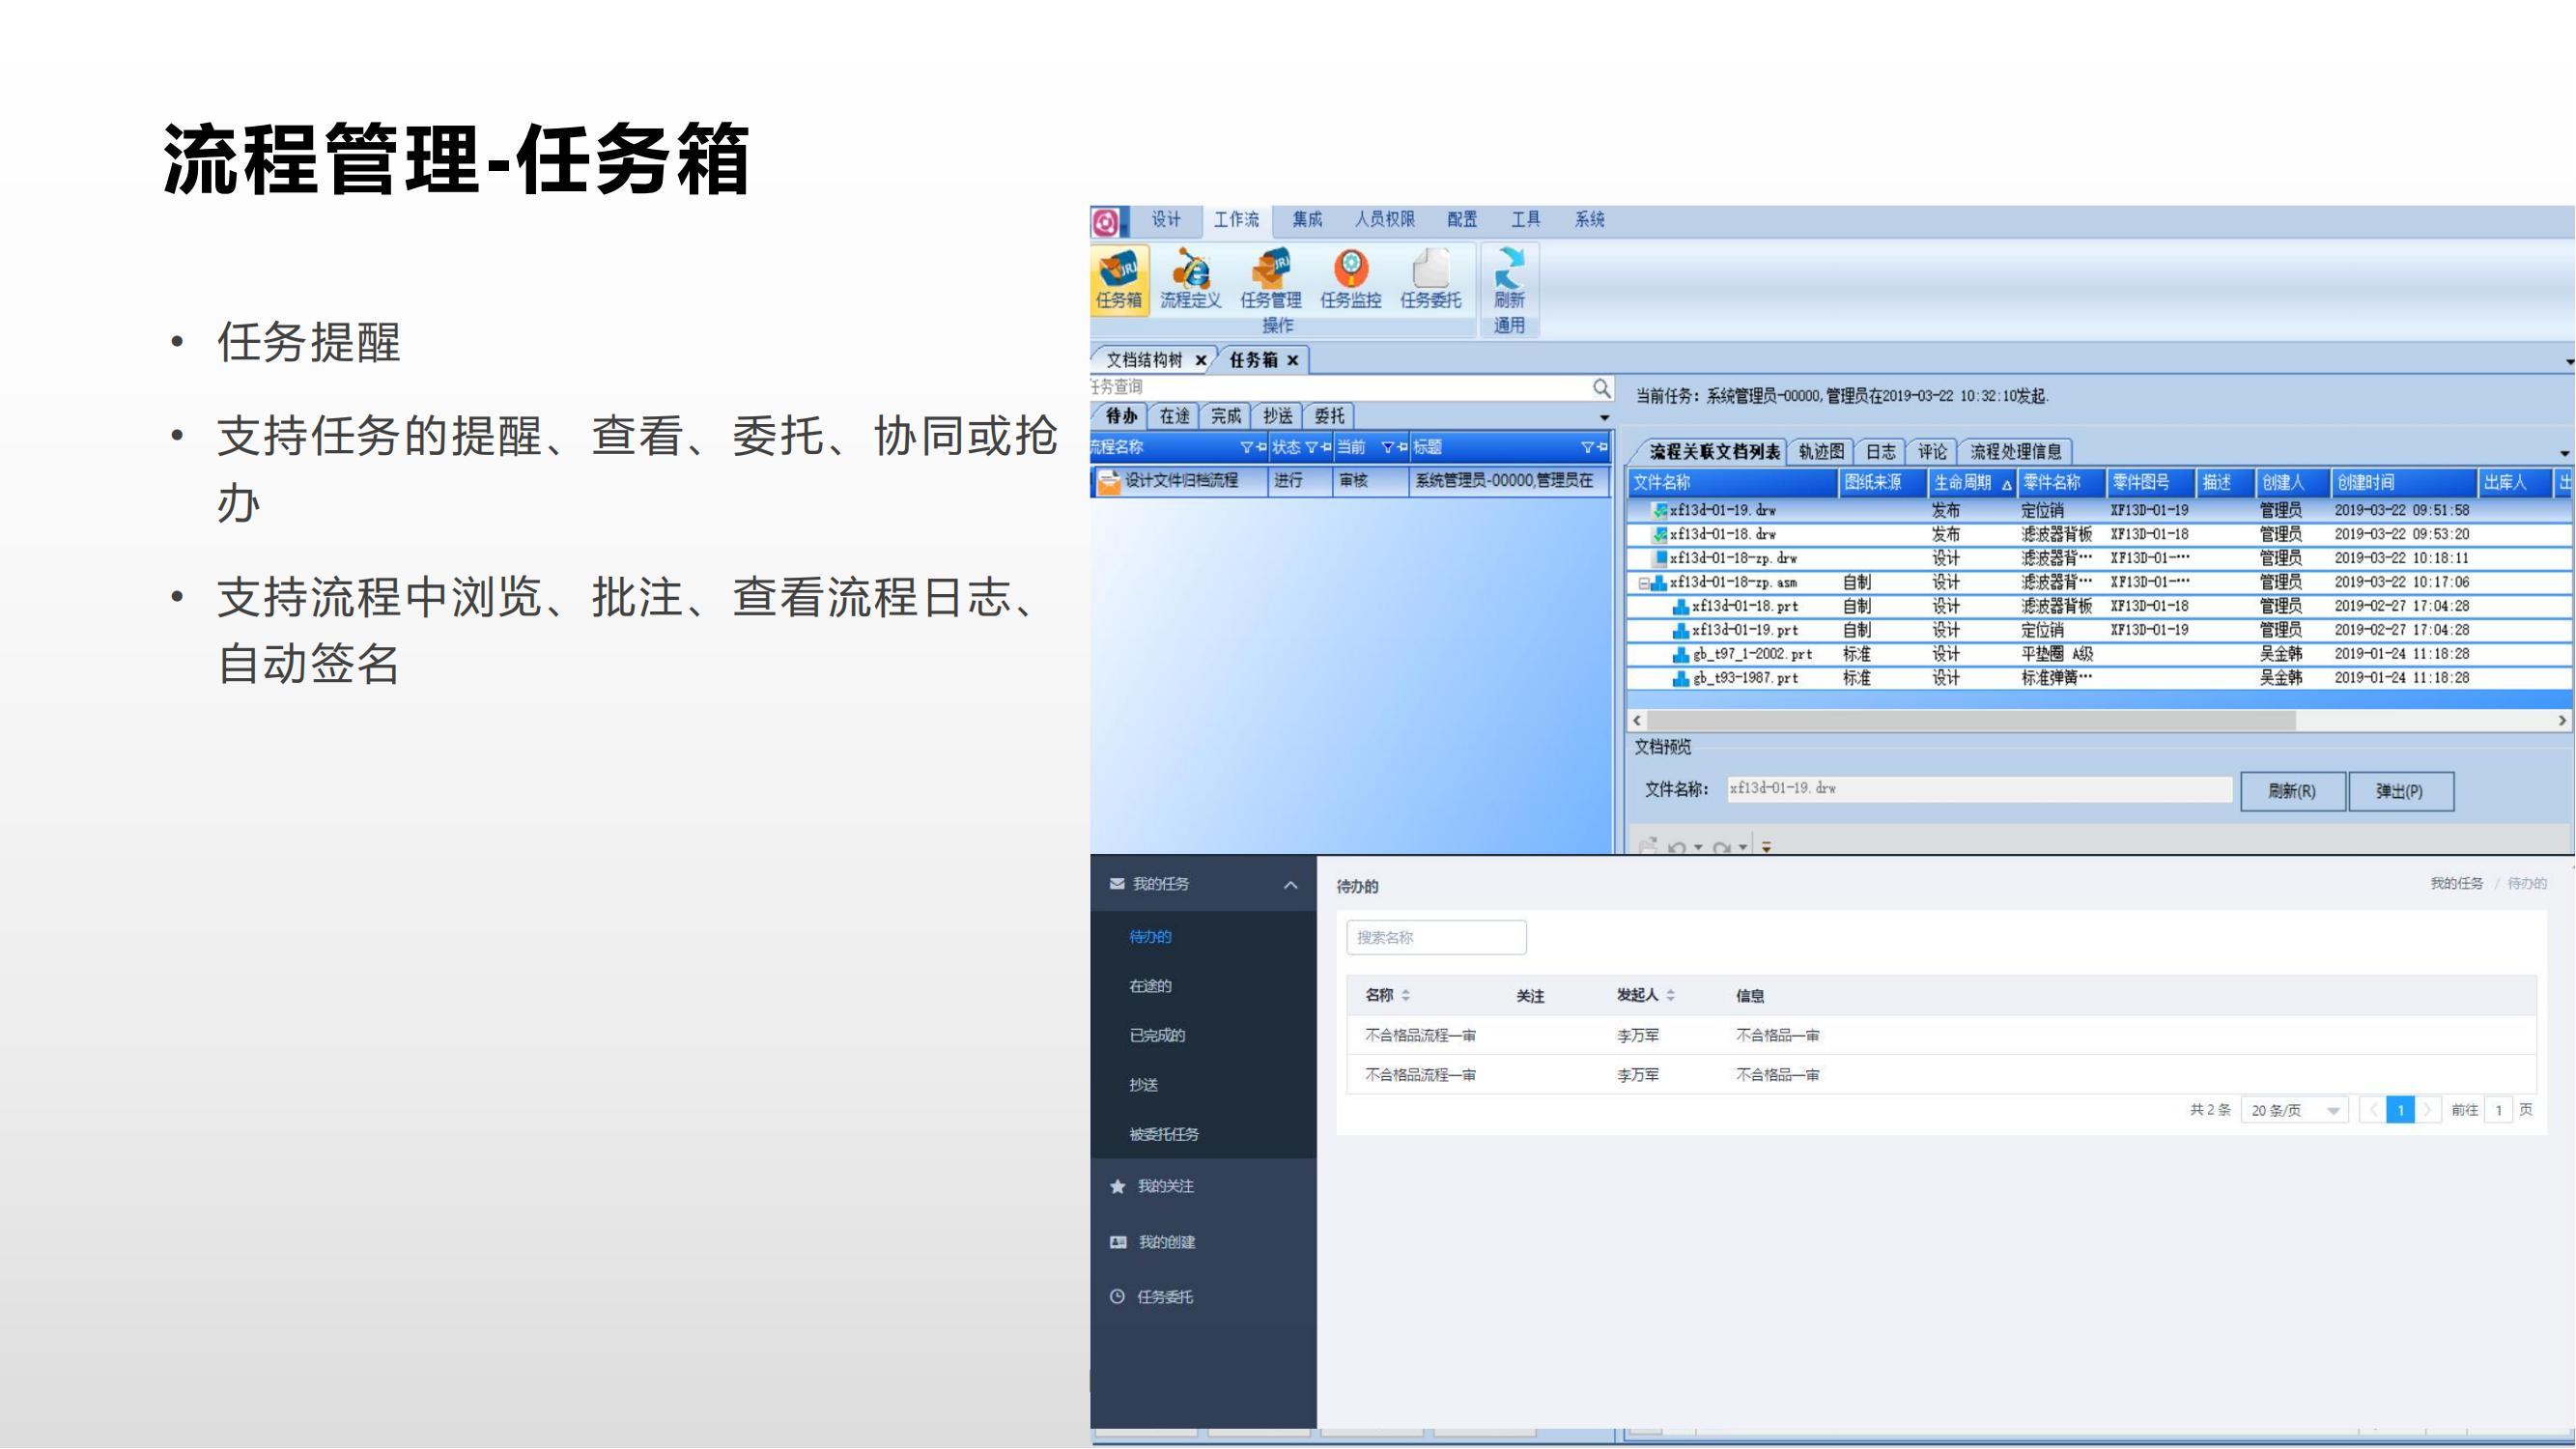Click the 刷新(R) button in document preview

pyautogui.click(x=2291, y=792)
